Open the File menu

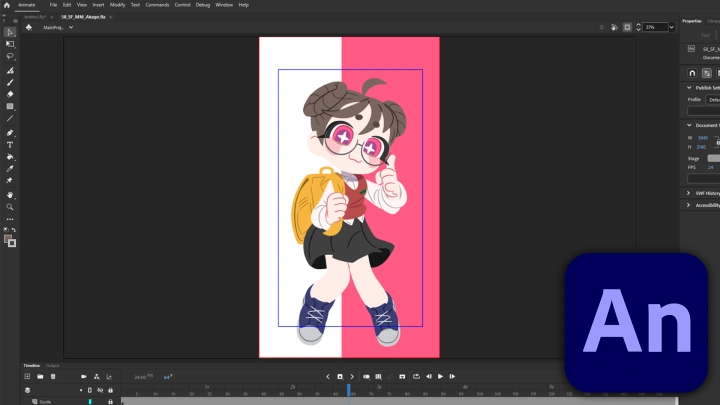point(53,5)
